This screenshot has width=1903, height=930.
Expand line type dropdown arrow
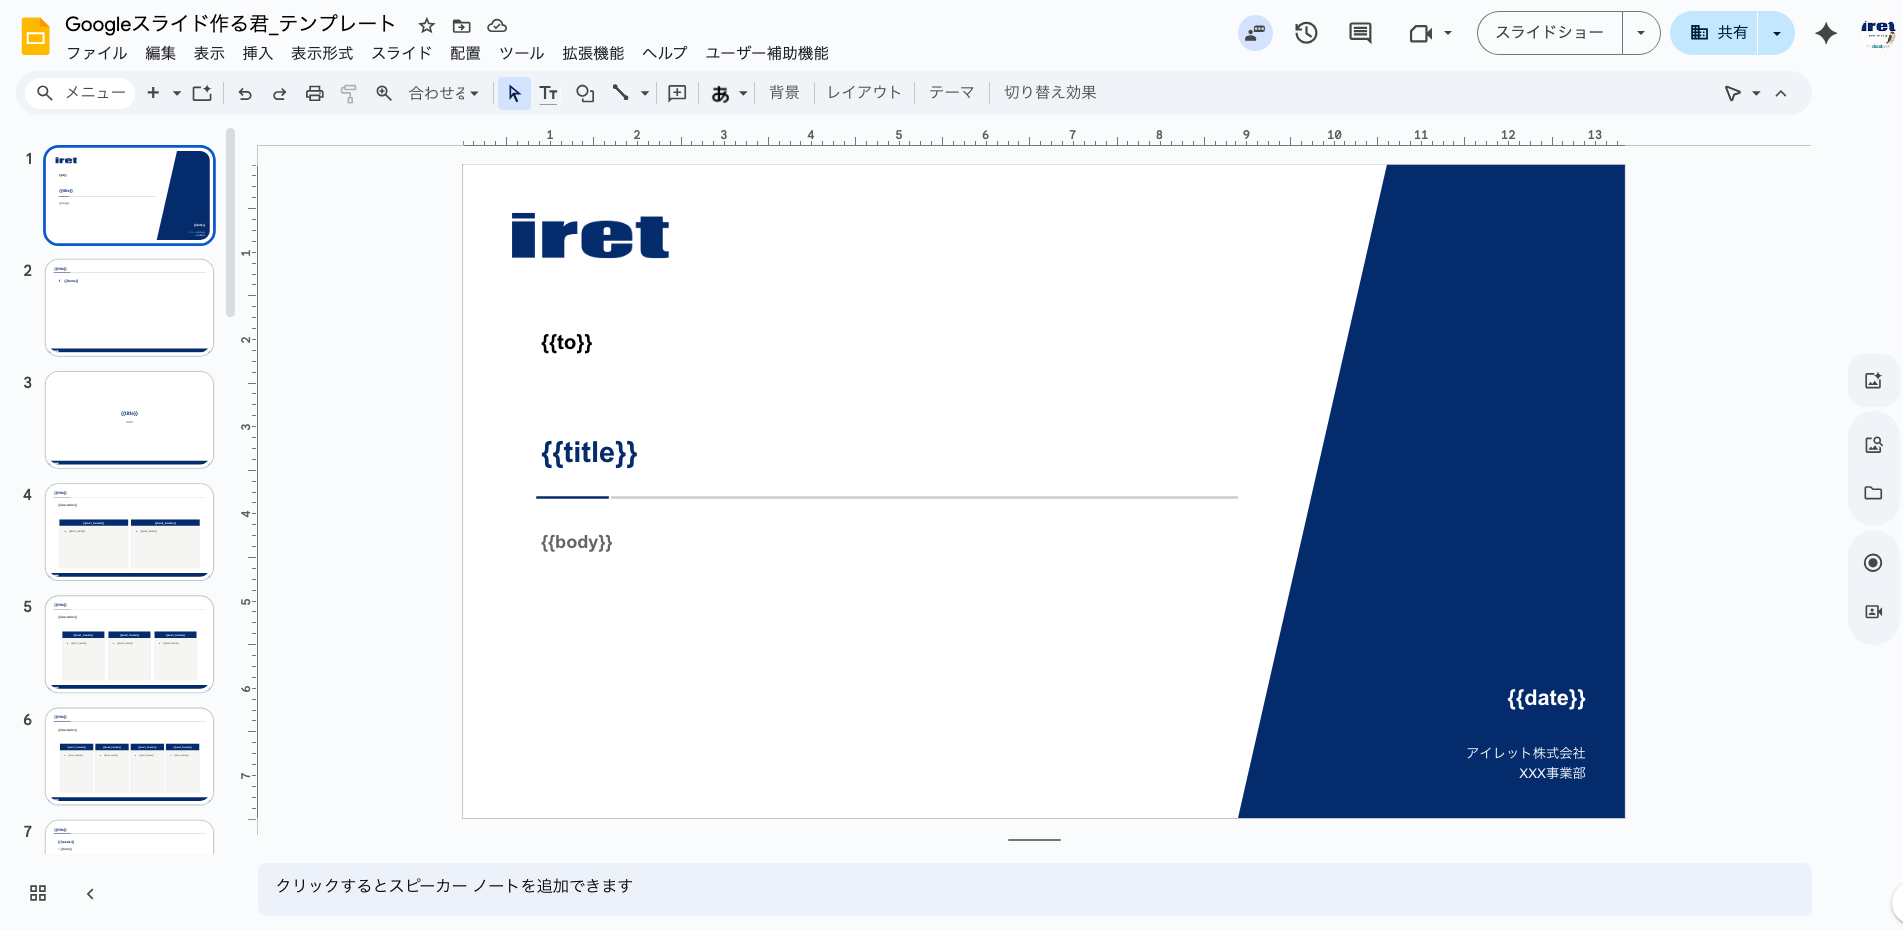coord(645,93)
